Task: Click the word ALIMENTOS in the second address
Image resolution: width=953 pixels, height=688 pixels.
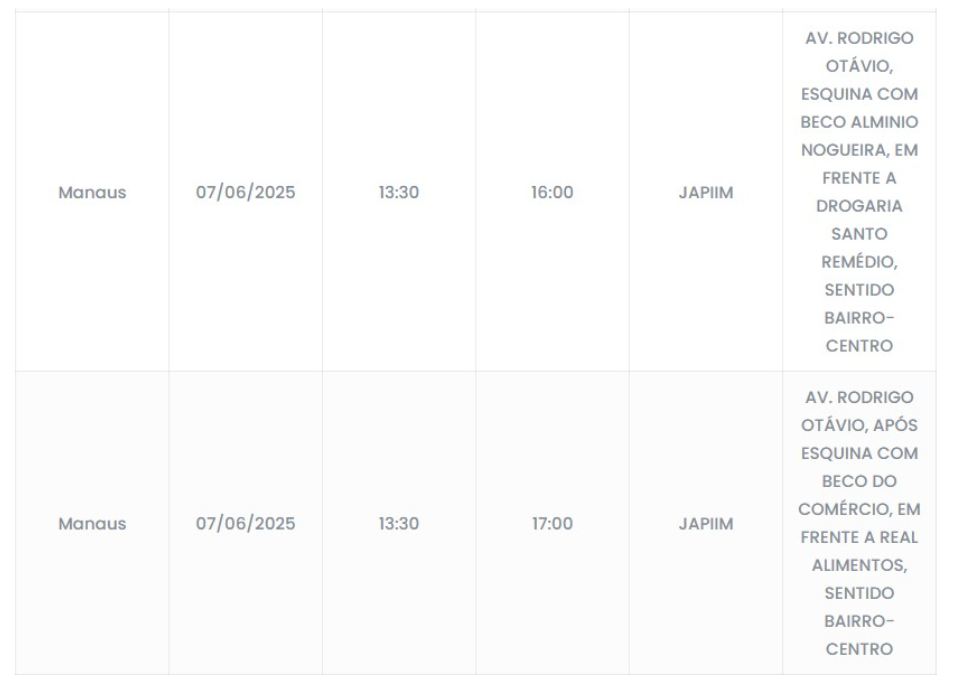Action: point(857,565)
